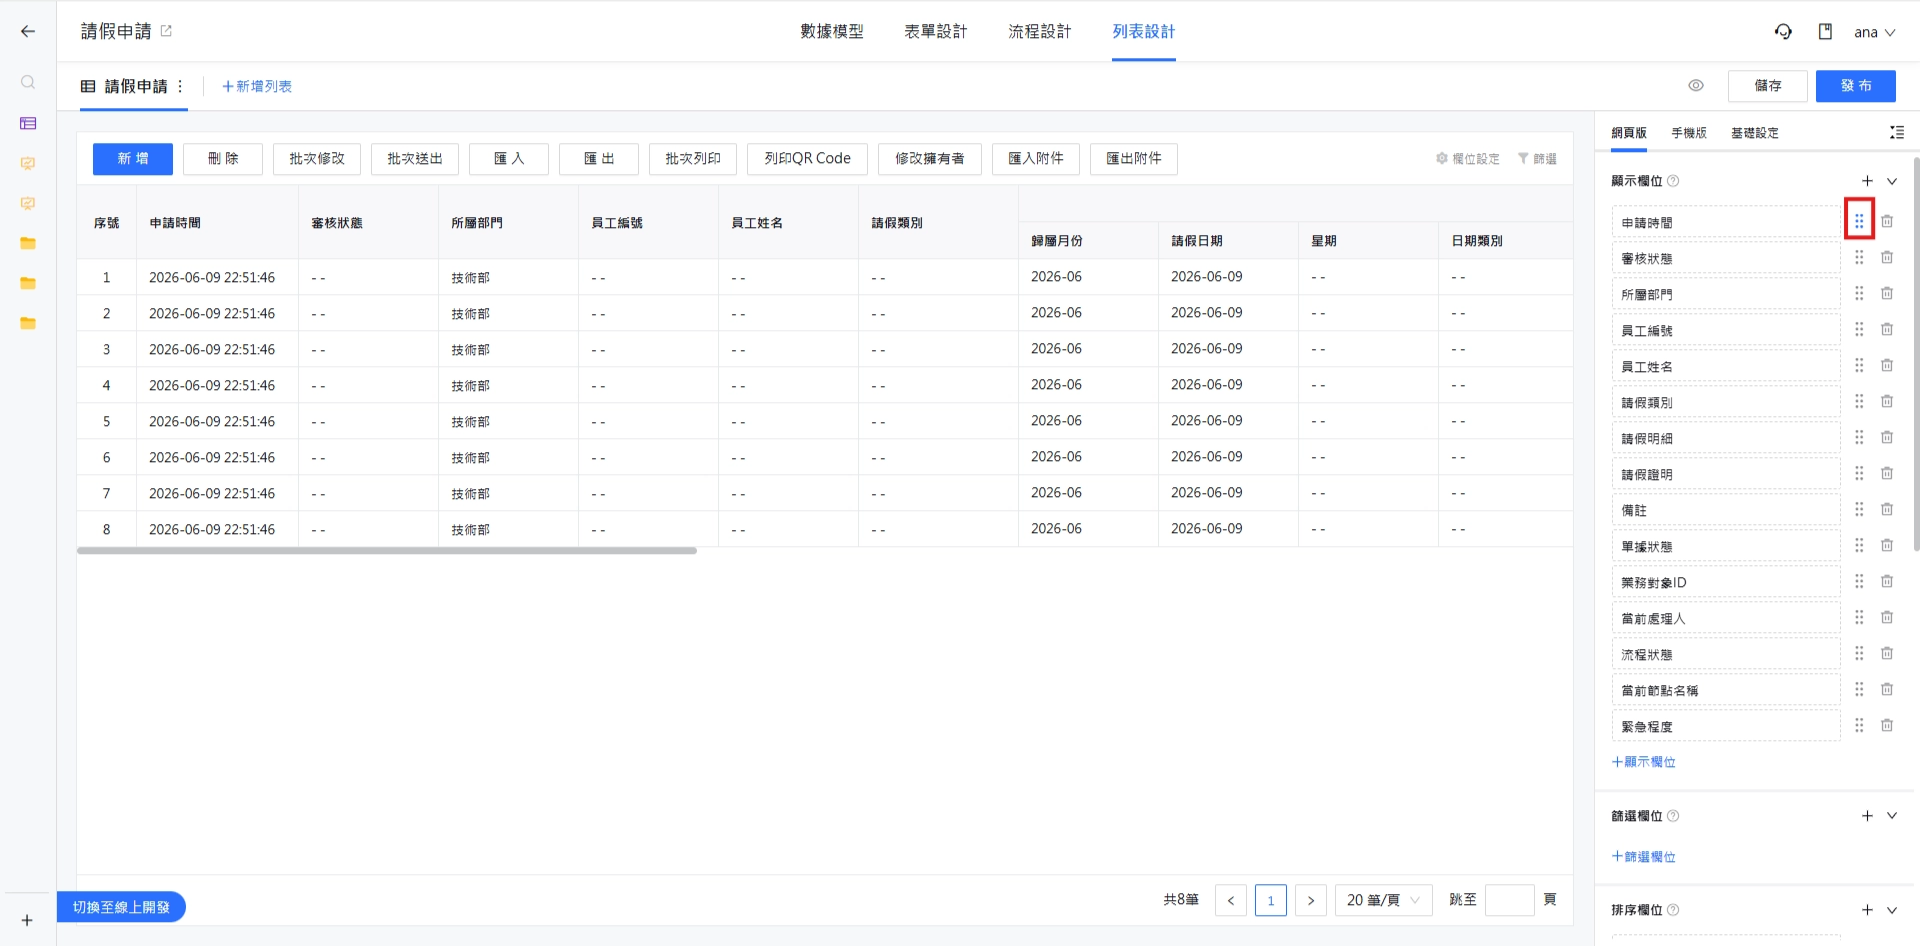The image size is (1920, 946).
Task: Collapse the 篩選欄位 section chevron
Action: coord(1892,816)
